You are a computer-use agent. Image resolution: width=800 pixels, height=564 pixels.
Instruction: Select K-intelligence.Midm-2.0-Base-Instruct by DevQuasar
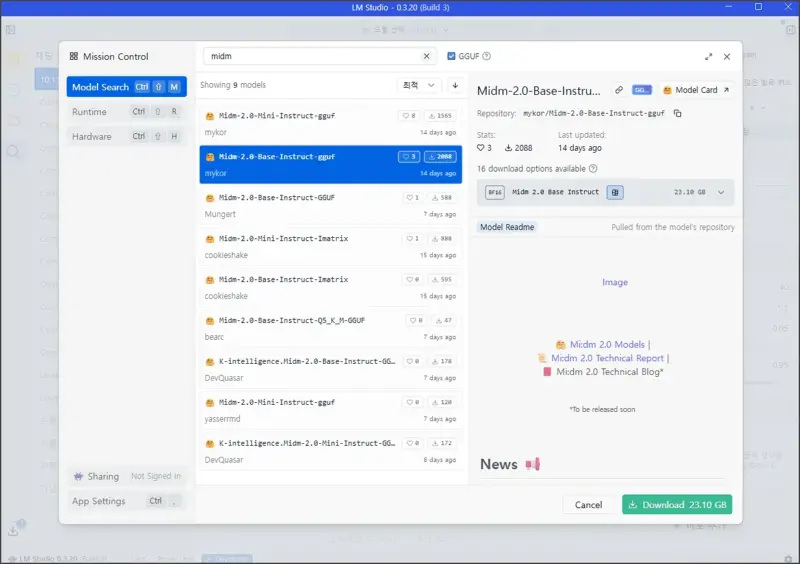[331, 370]
